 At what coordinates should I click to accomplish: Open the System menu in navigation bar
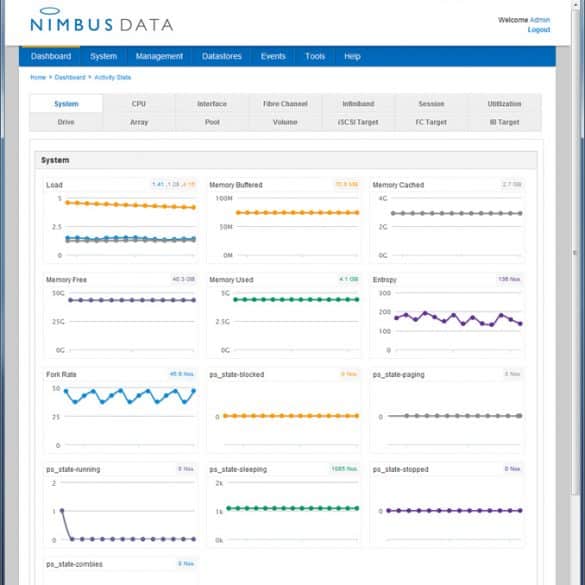click(103, 56)
